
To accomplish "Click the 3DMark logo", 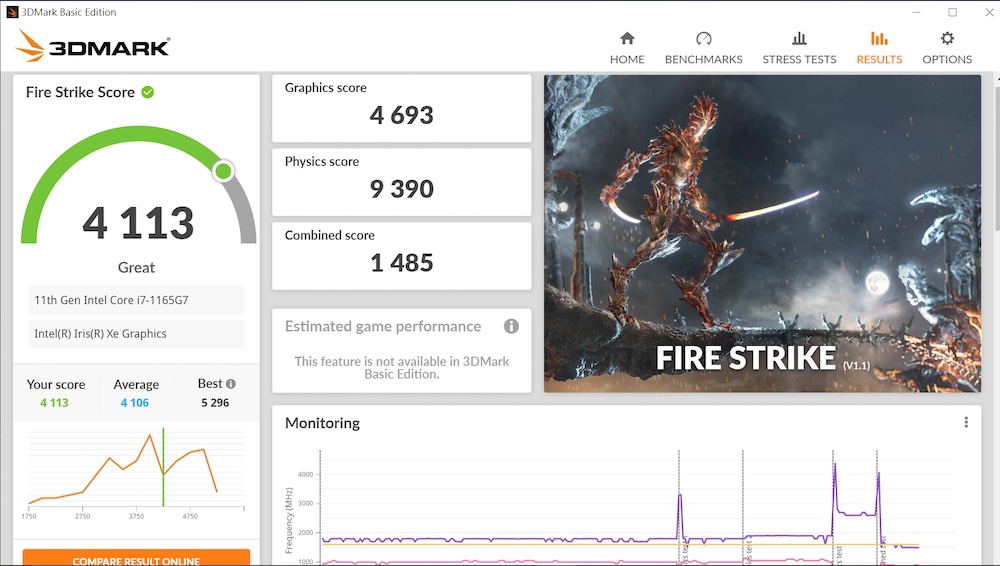I will (93, 46).
